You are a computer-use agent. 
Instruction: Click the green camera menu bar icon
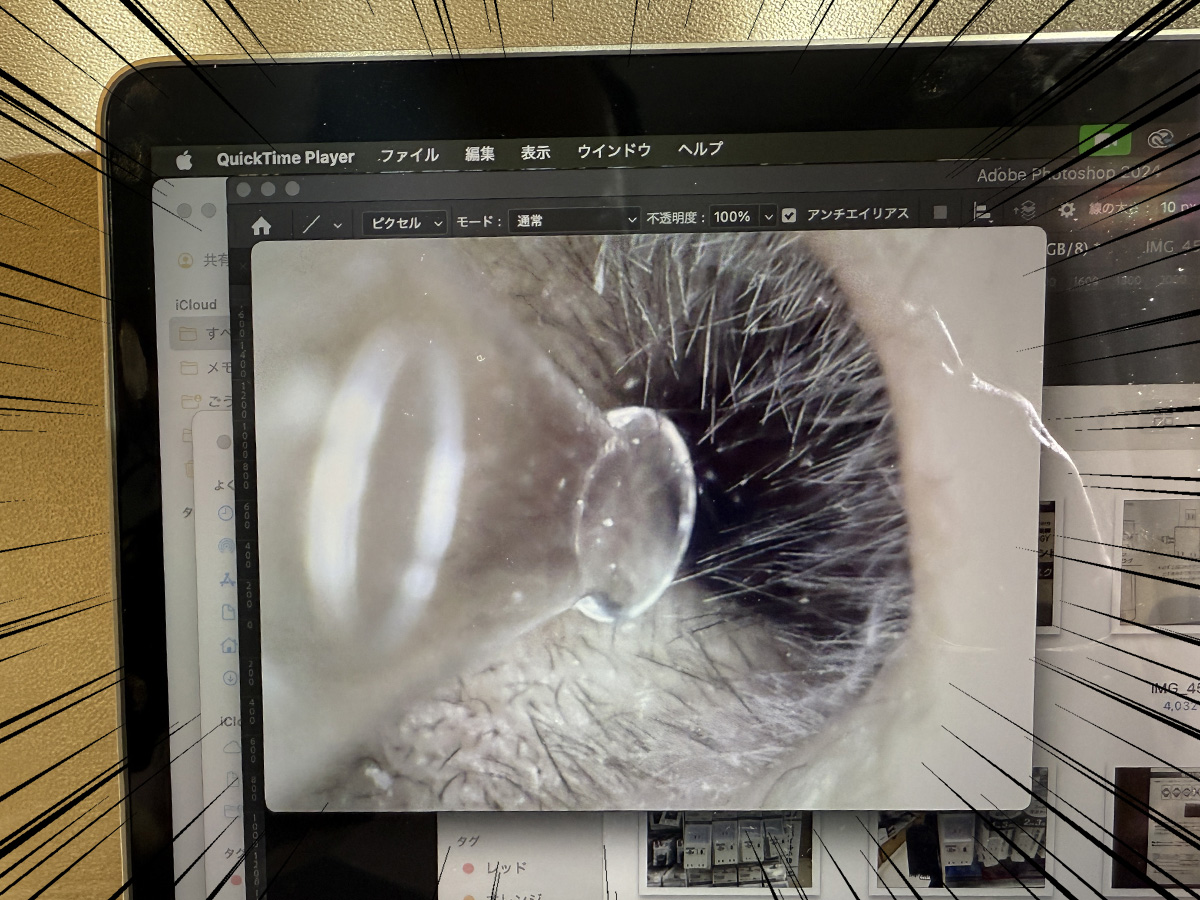1104,140
